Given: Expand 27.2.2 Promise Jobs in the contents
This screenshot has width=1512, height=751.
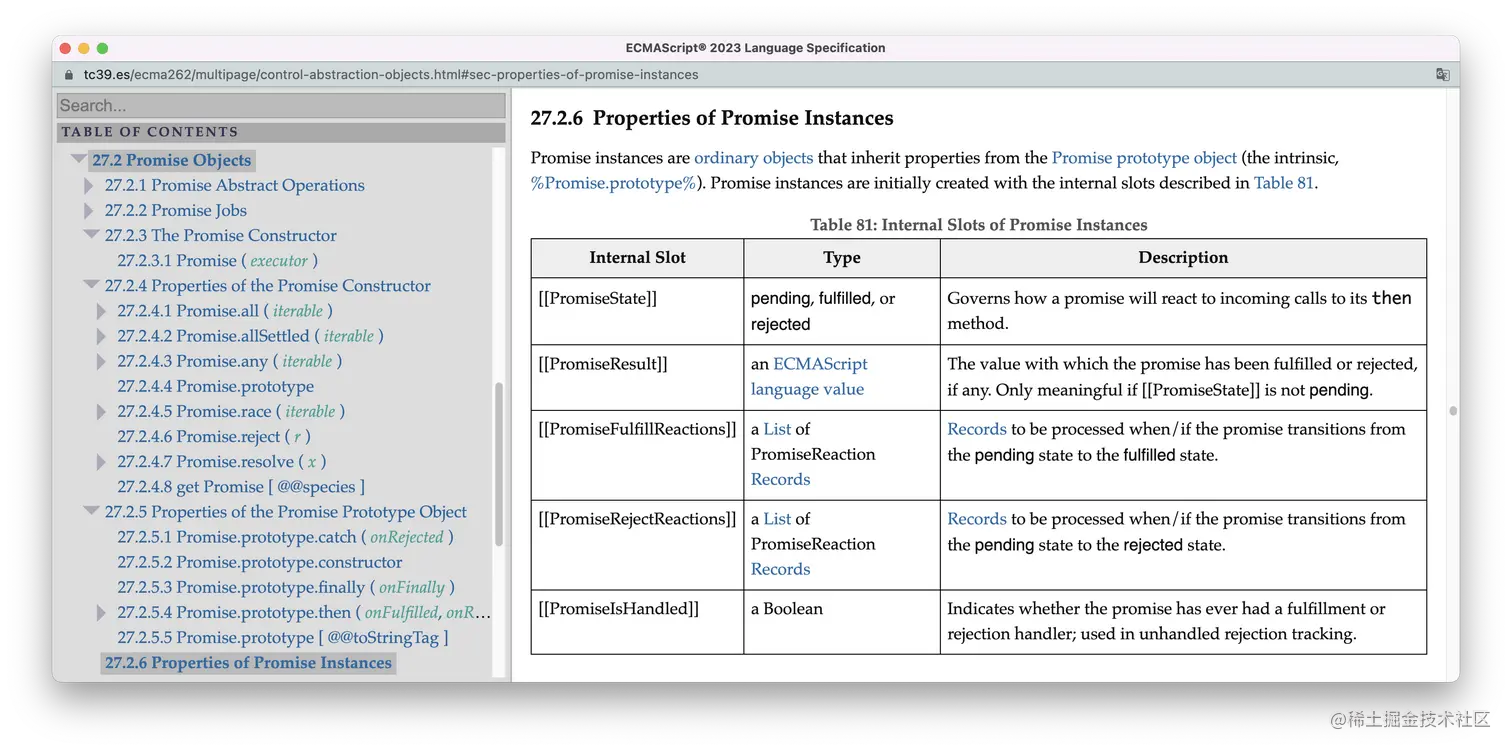Looking at the screenshot, I should pyautogui.click(x=89, y=210).
